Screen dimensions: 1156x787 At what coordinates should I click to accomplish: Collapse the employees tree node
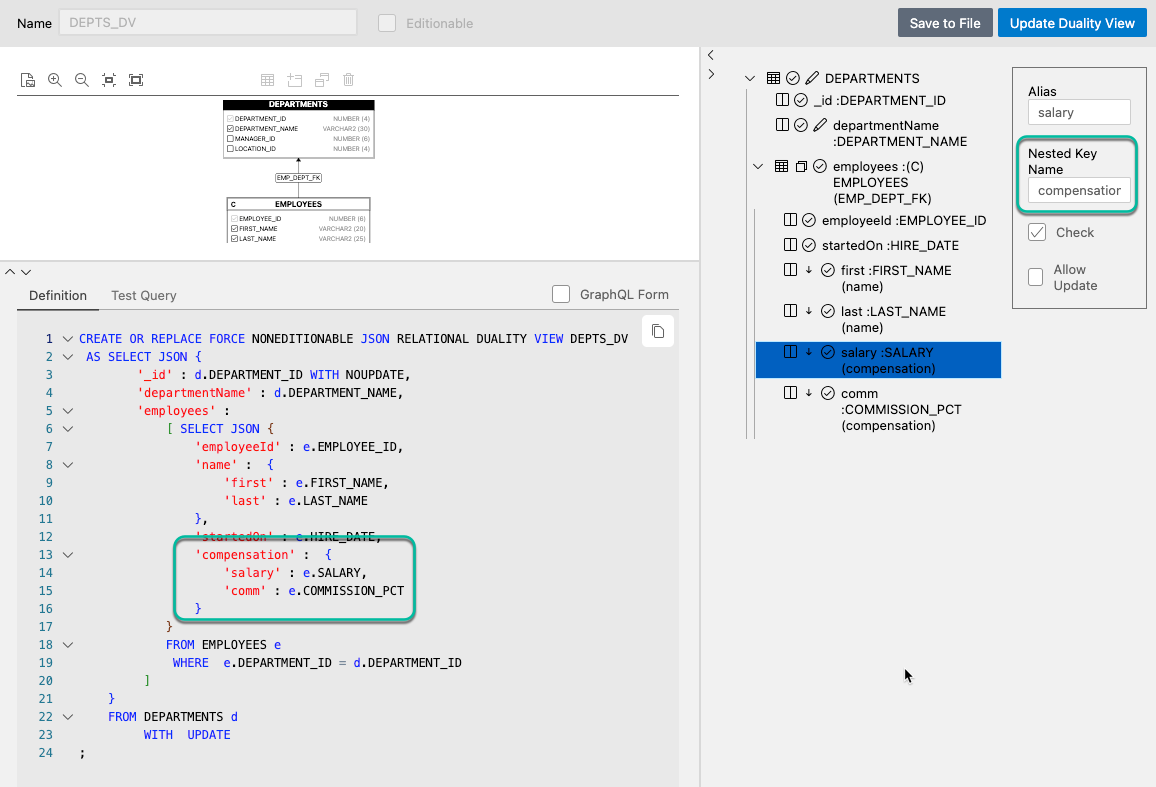click(x=758, y=167)
